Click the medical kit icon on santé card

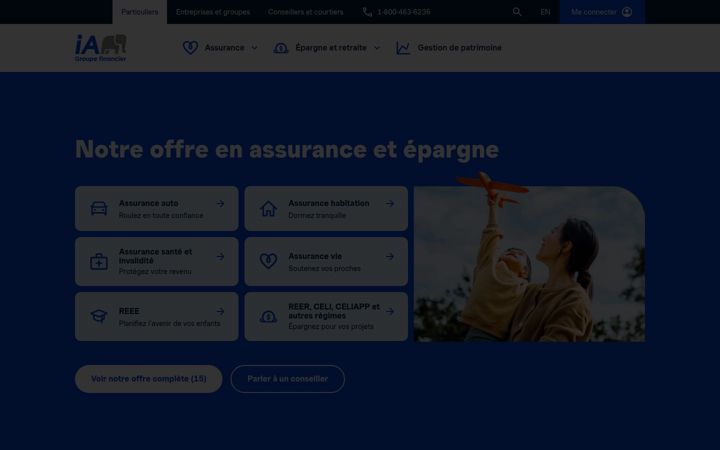point(99,261)
